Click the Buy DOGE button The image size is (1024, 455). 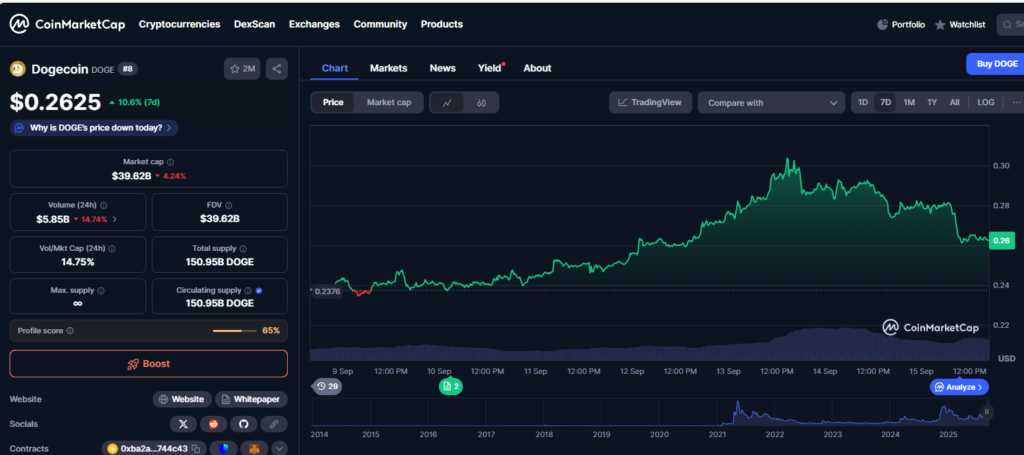click(995, 64)
